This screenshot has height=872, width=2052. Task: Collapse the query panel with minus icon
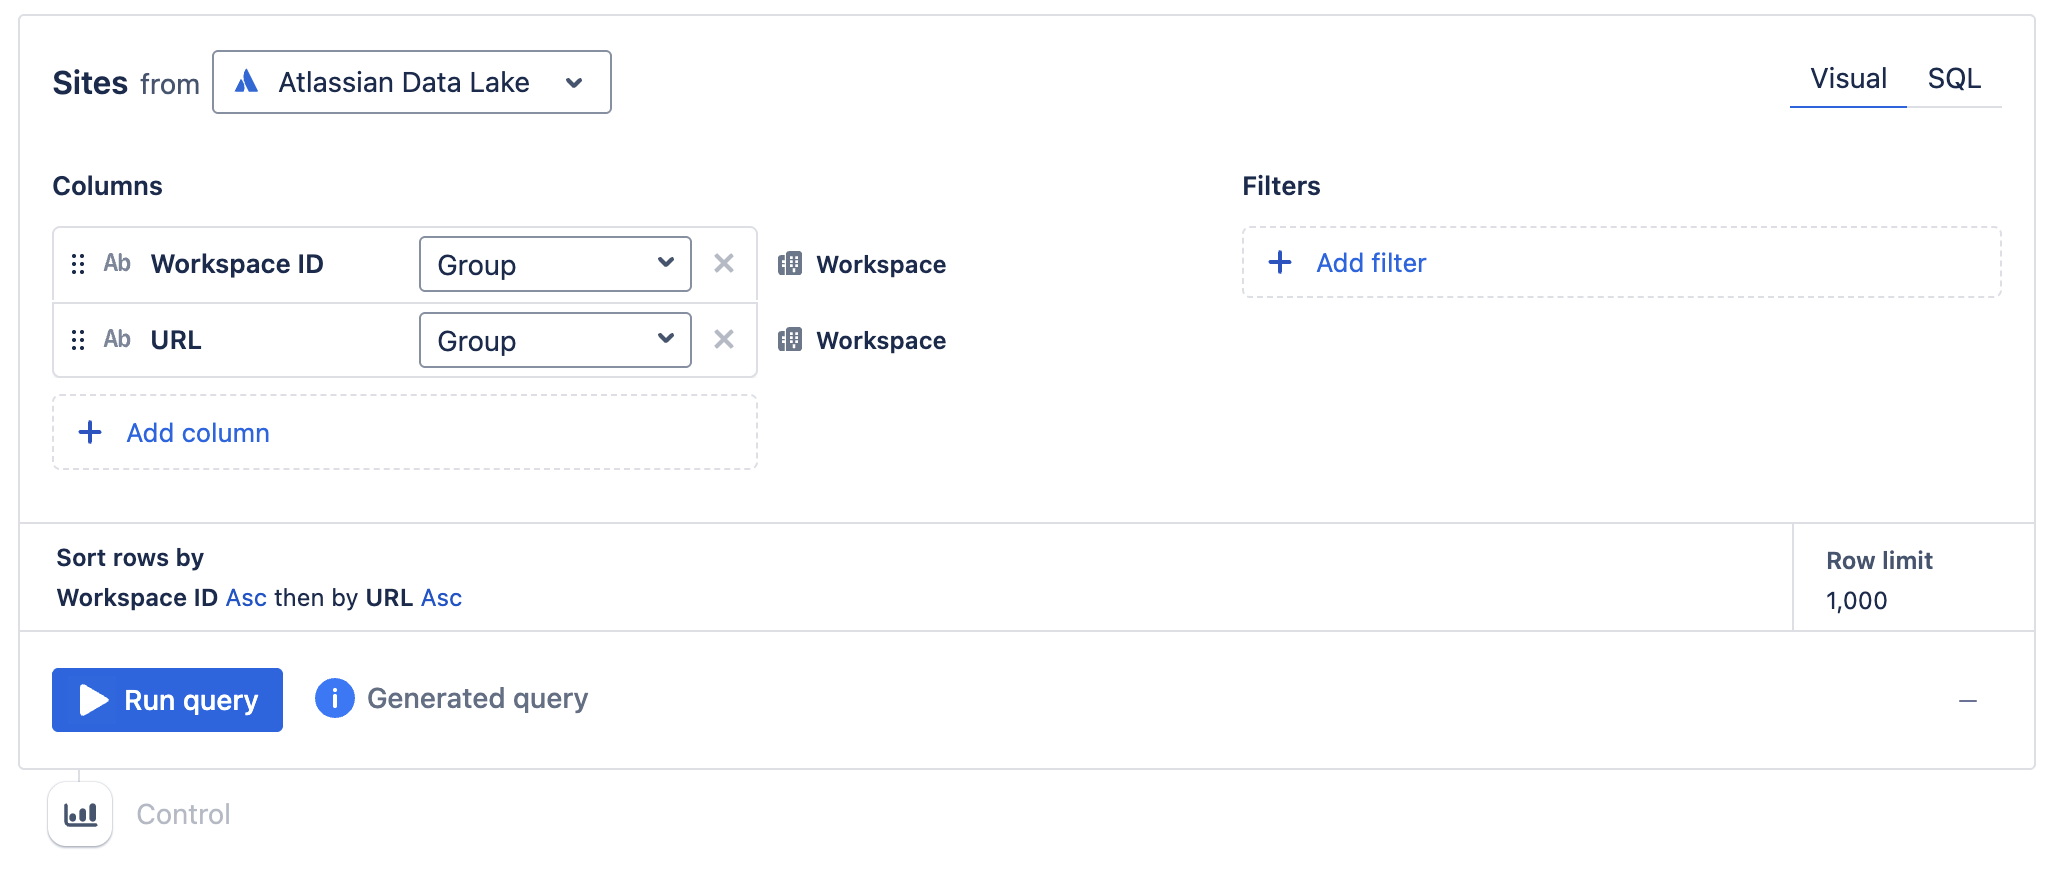click(x=1968, y=701)
